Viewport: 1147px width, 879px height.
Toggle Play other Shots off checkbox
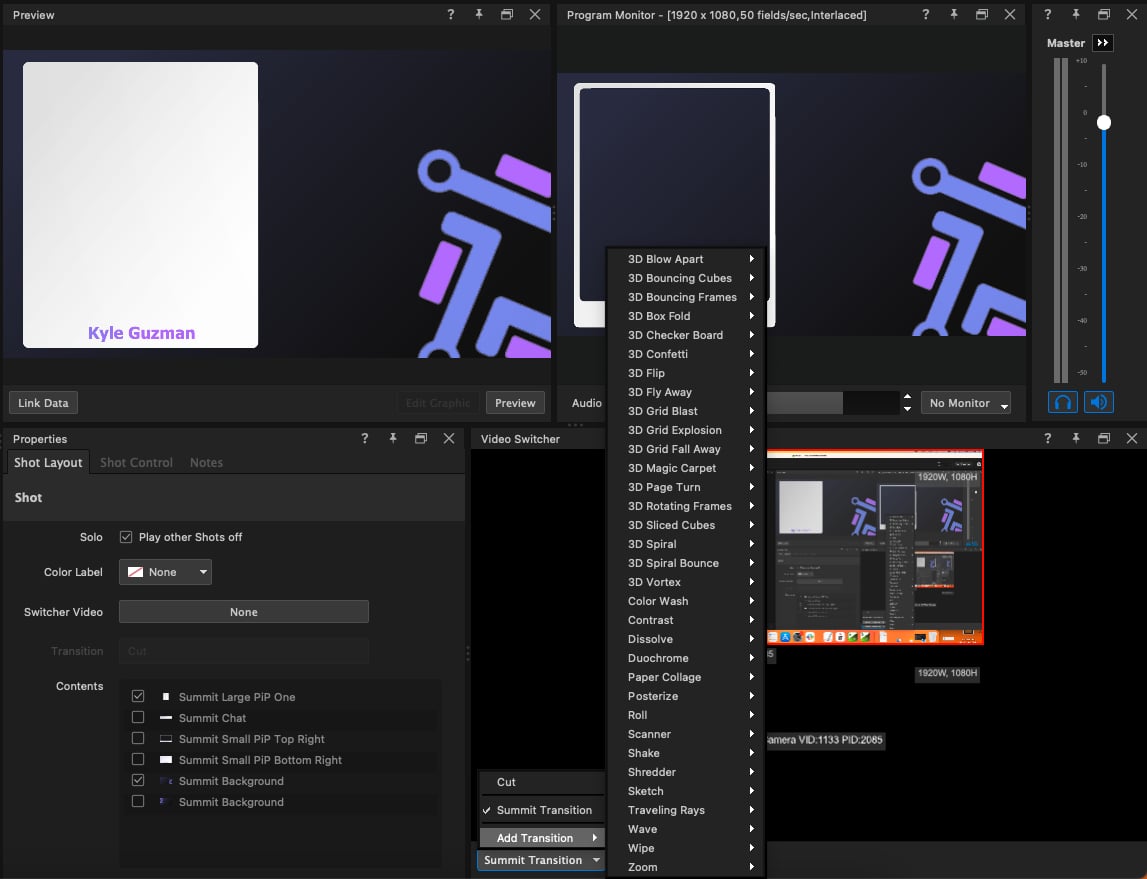126,537
